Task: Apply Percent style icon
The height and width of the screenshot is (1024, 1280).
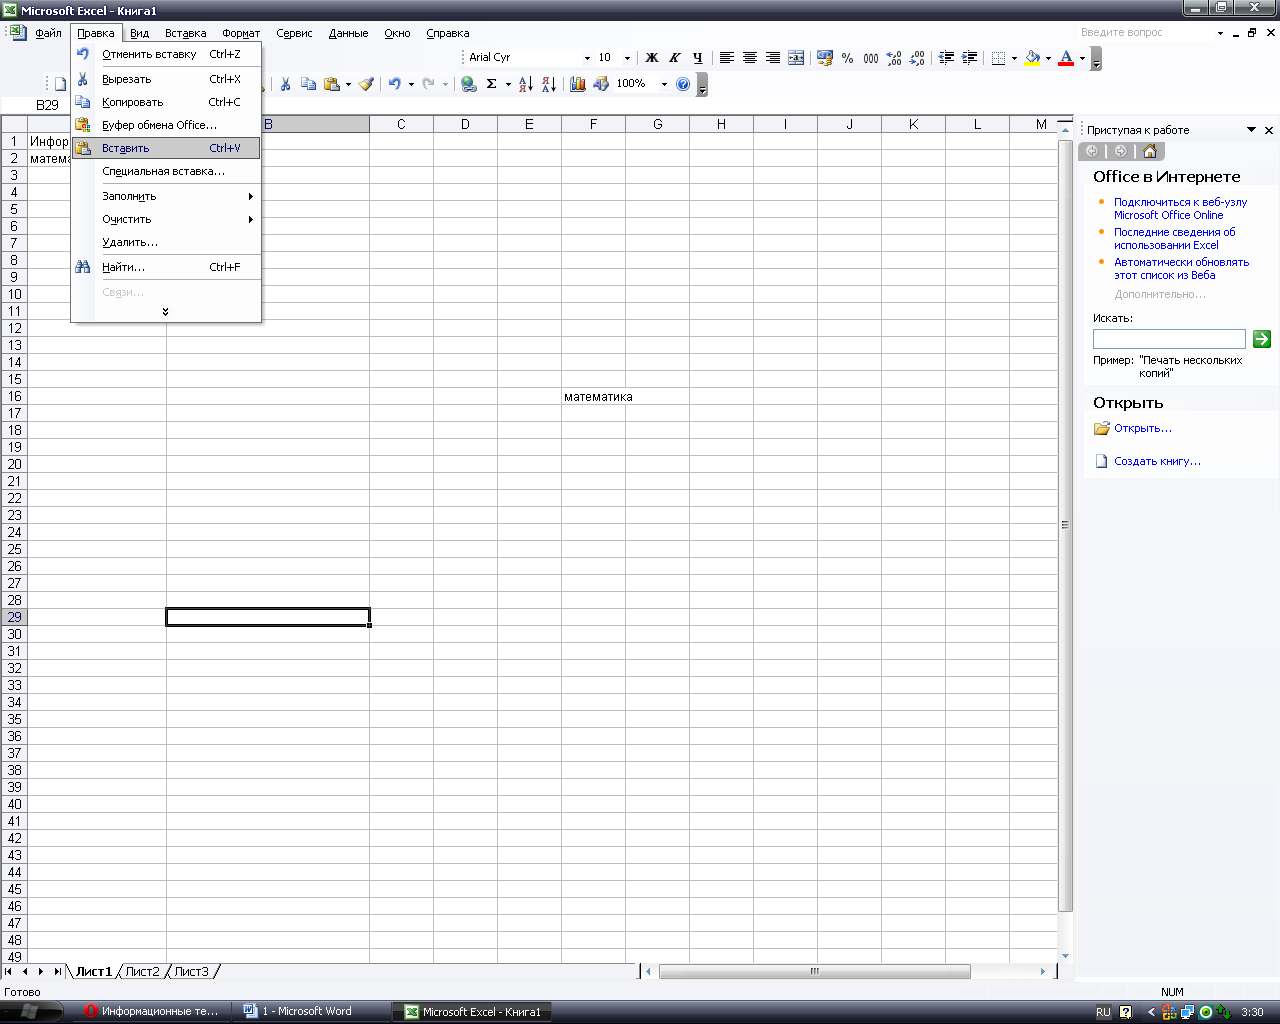Action: (x=848, y=58)
